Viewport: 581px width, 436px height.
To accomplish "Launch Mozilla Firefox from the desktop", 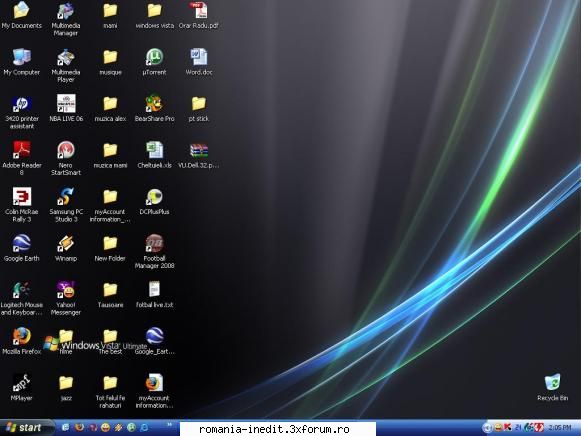I will 21,341.
